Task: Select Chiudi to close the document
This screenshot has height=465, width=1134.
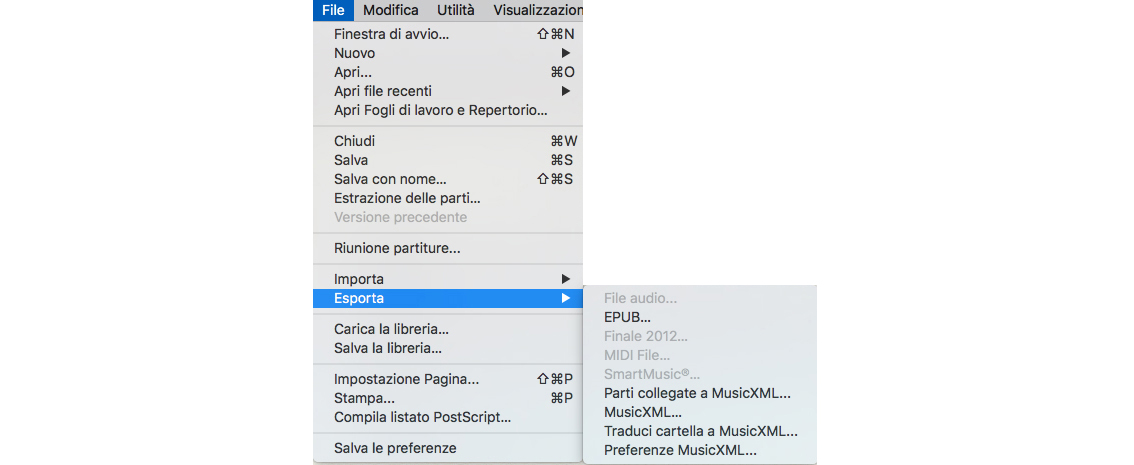Action: pyautogui.click(x=354, y=141)
